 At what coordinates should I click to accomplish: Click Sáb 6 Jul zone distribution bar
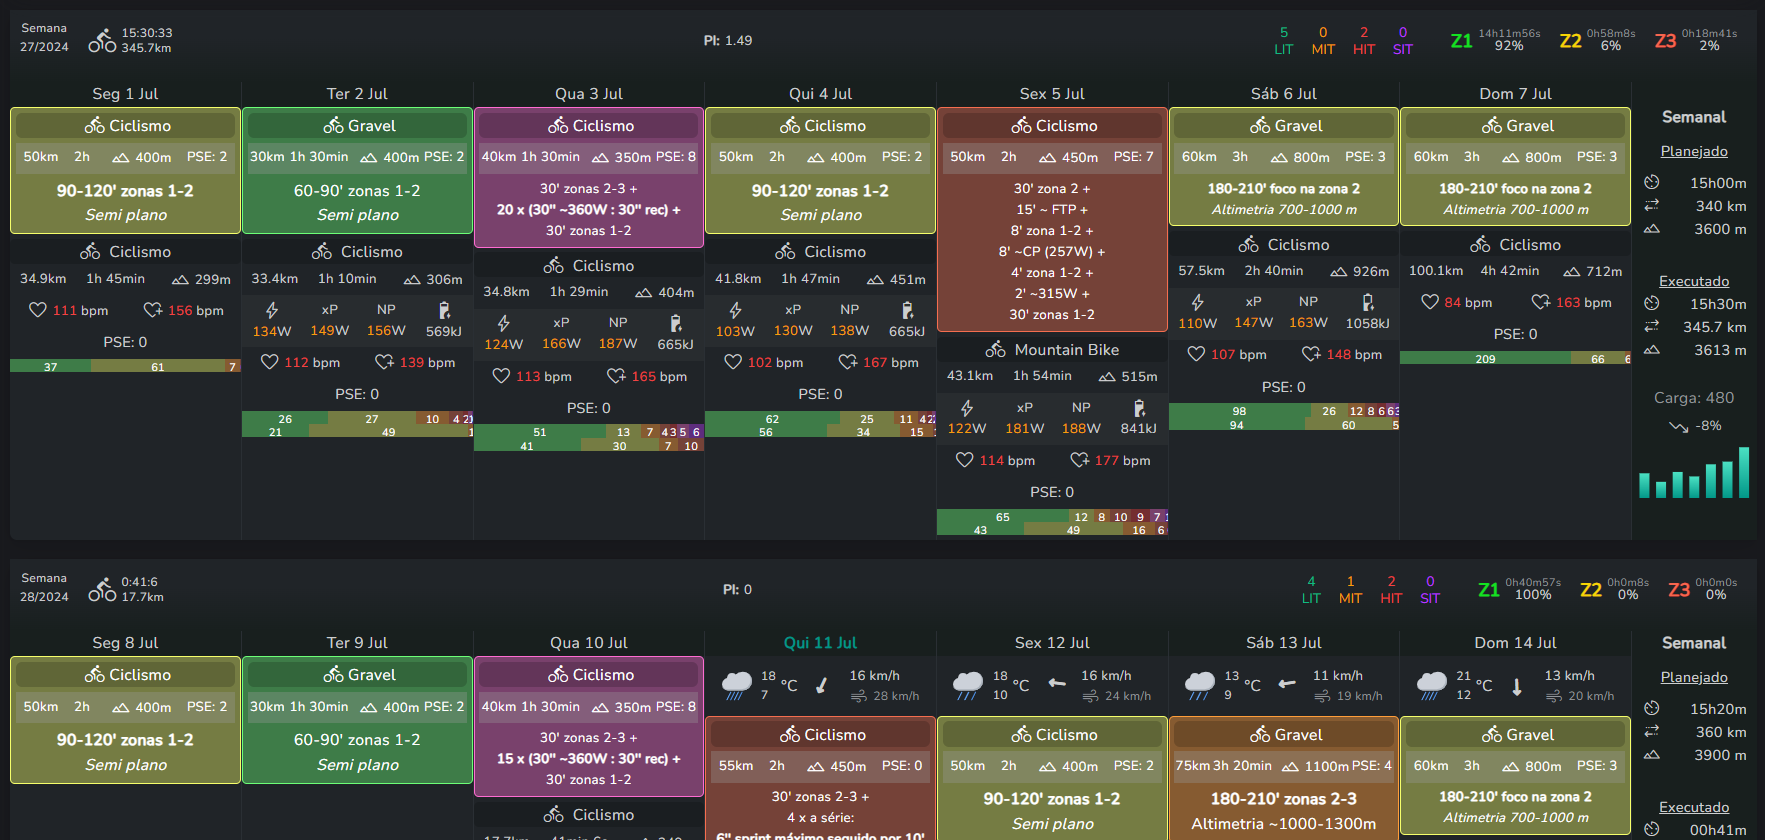tap(1284, 417)
